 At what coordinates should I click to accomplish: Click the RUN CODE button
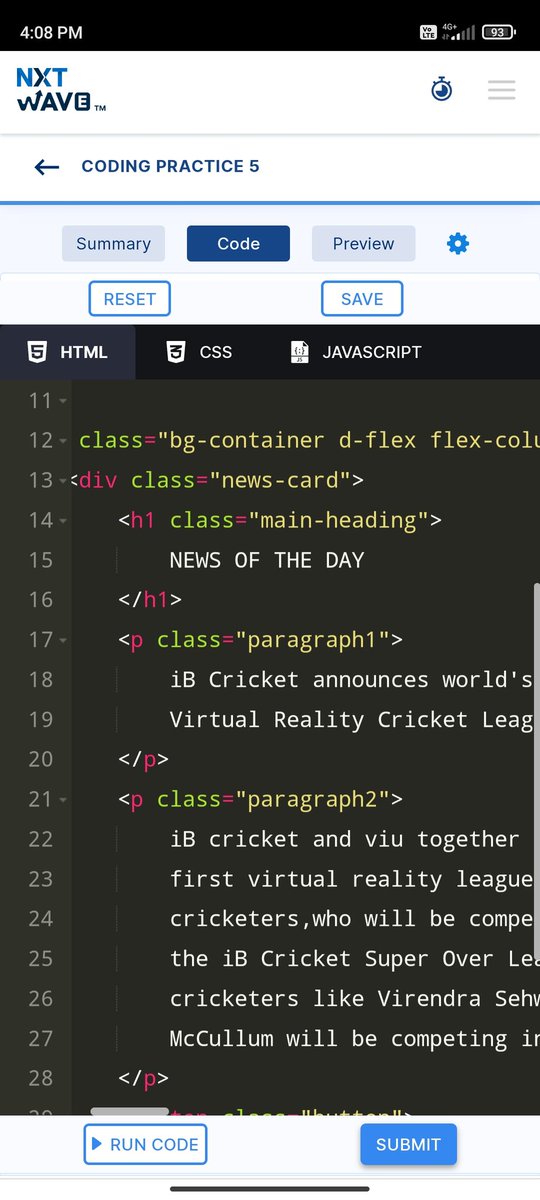pos(145,1145)
